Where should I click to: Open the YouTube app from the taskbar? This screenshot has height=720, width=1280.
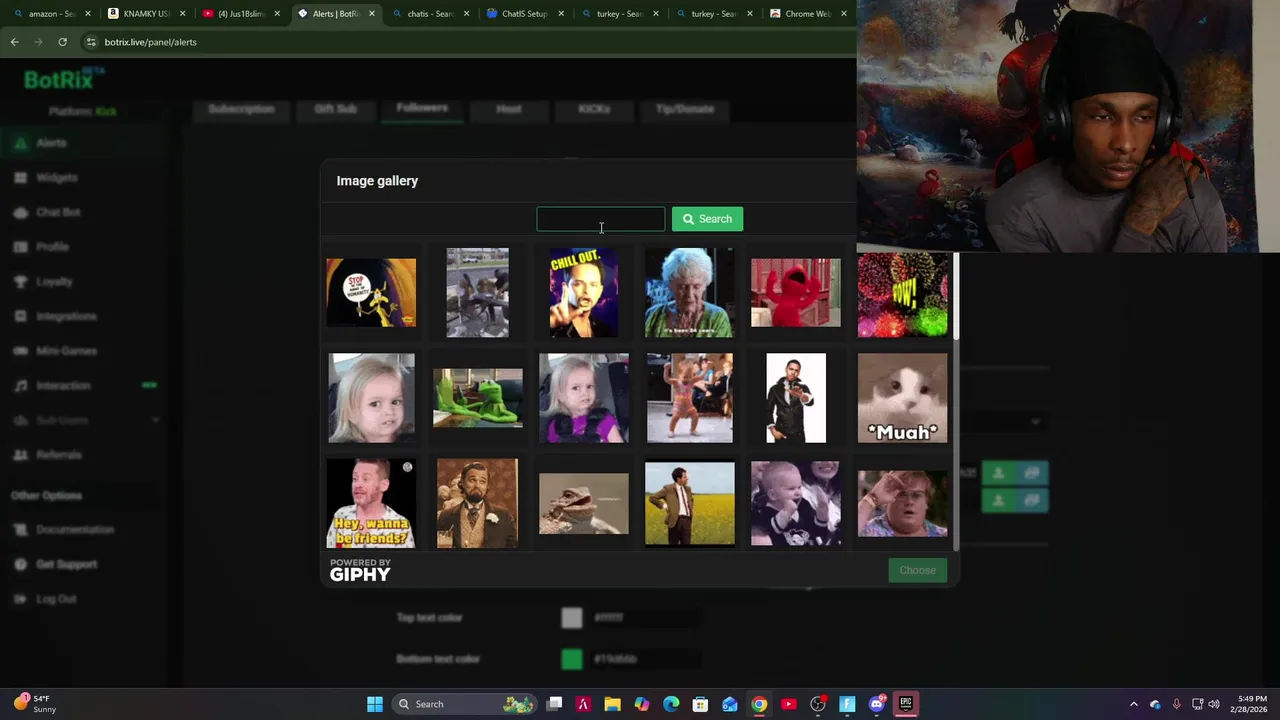click(789, 704)
